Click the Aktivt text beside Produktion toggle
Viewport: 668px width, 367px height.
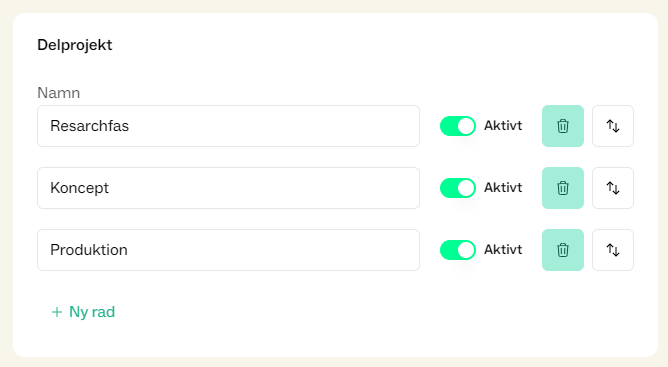tap(503, 249)
